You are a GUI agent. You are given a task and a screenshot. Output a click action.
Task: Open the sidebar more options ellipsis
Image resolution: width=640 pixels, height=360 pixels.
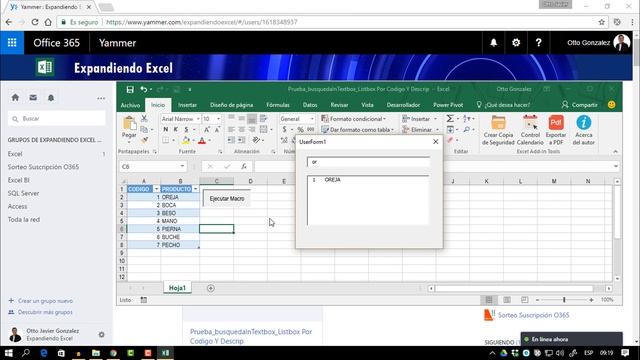pyautogui.click(x=101, y=98)
